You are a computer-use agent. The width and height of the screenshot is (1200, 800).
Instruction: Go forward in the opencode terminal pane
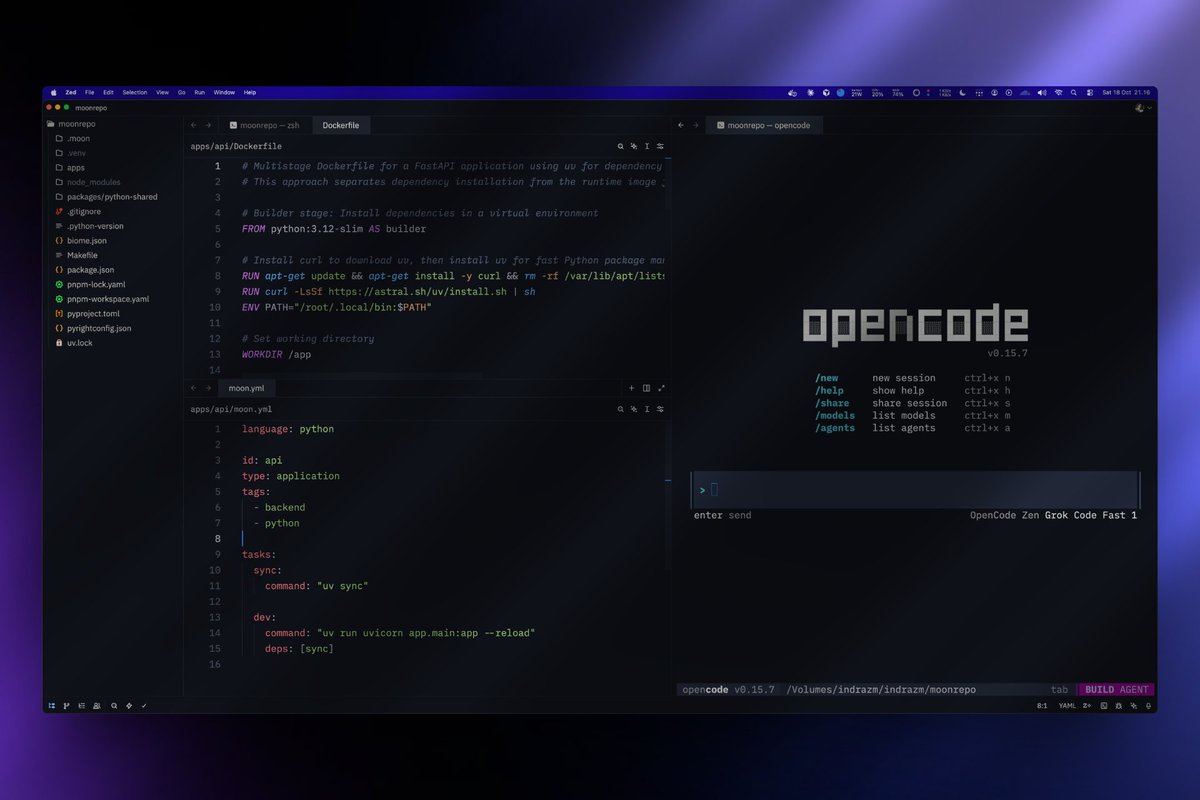point(695,125)
